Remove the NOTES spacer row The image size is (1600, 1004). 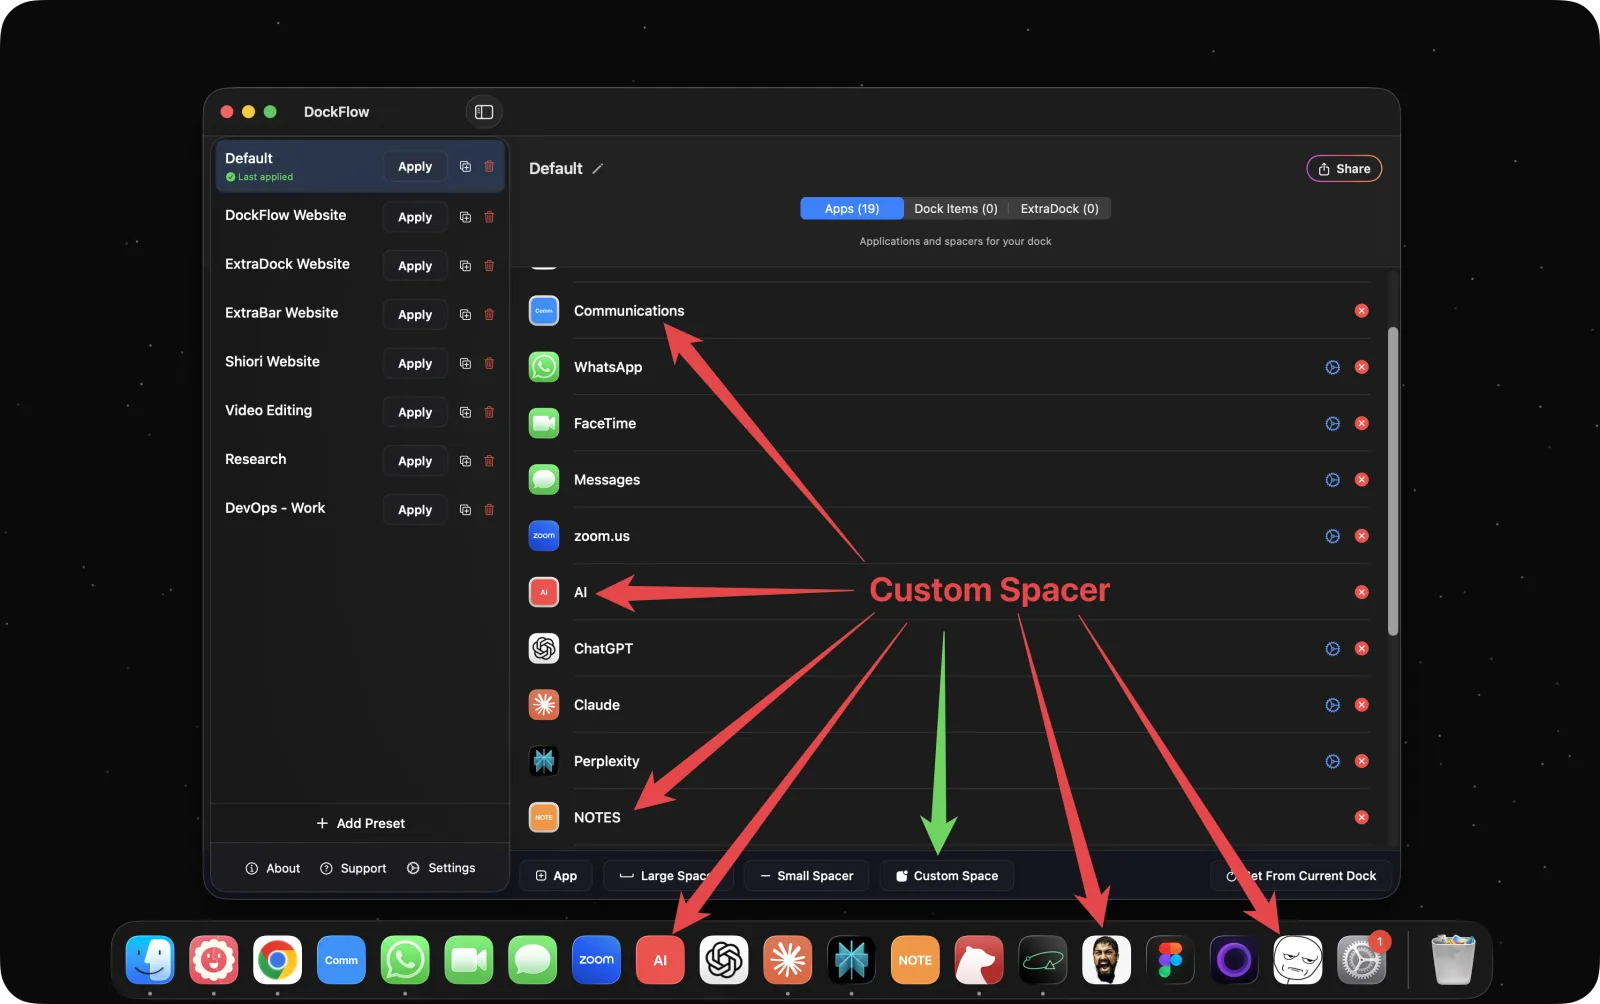tap(1361, 817)
